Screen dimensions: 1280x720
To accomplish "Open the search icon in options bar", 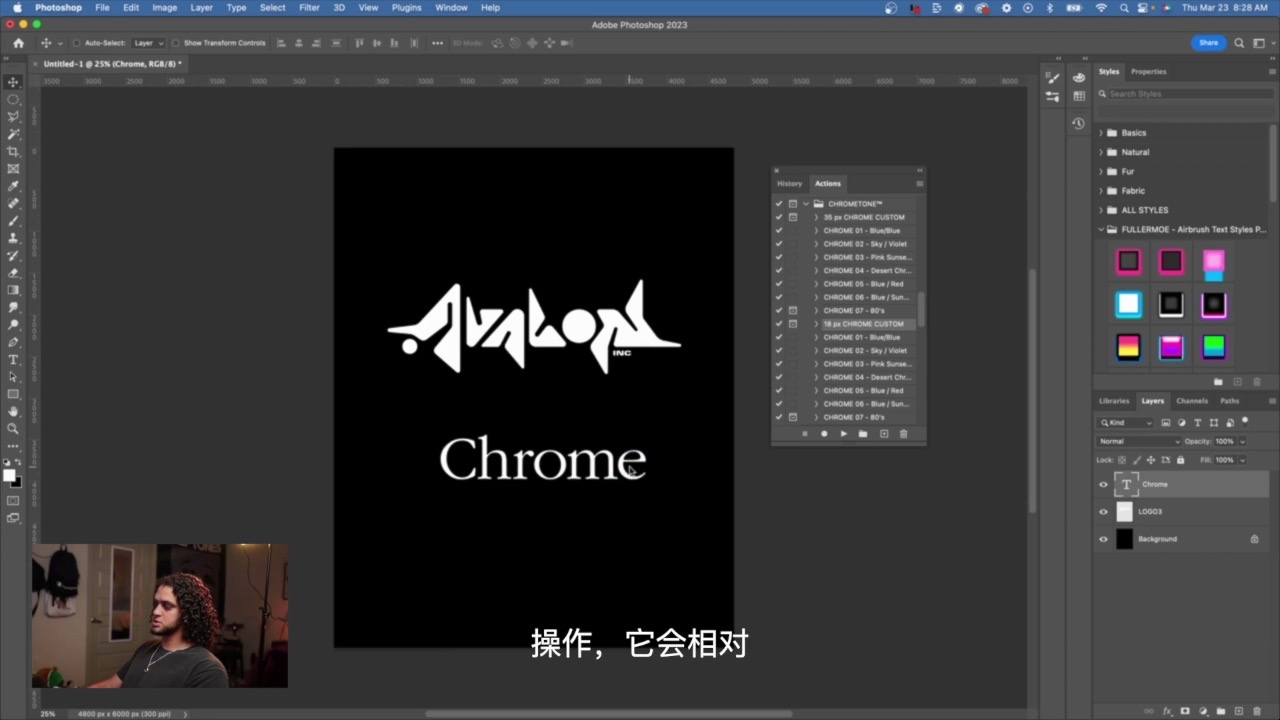I will click(1239, 43).
